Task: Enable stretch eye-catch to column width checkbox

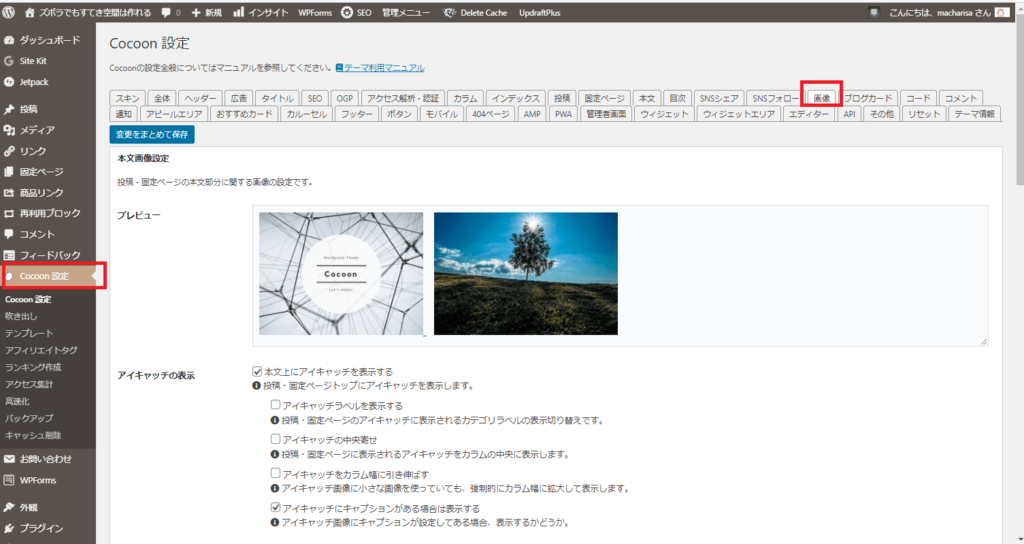Action: click(275, 474)
